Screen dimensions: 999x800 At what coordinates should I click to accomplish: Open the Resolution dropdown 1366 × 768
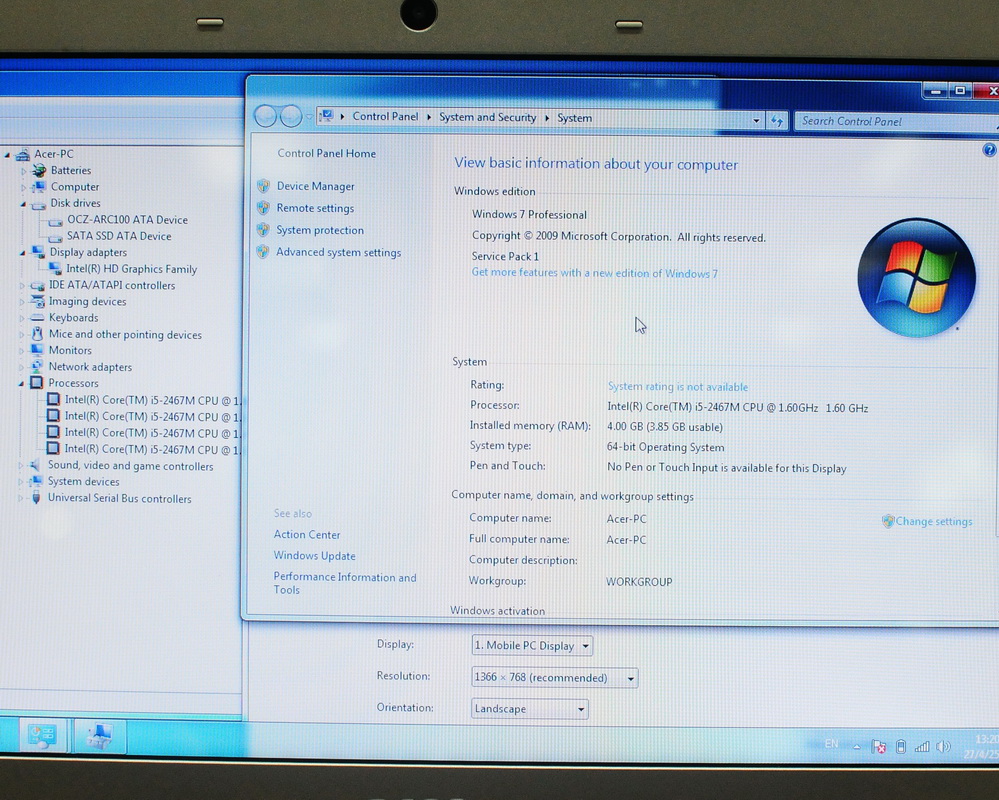[x=554, y=678]
